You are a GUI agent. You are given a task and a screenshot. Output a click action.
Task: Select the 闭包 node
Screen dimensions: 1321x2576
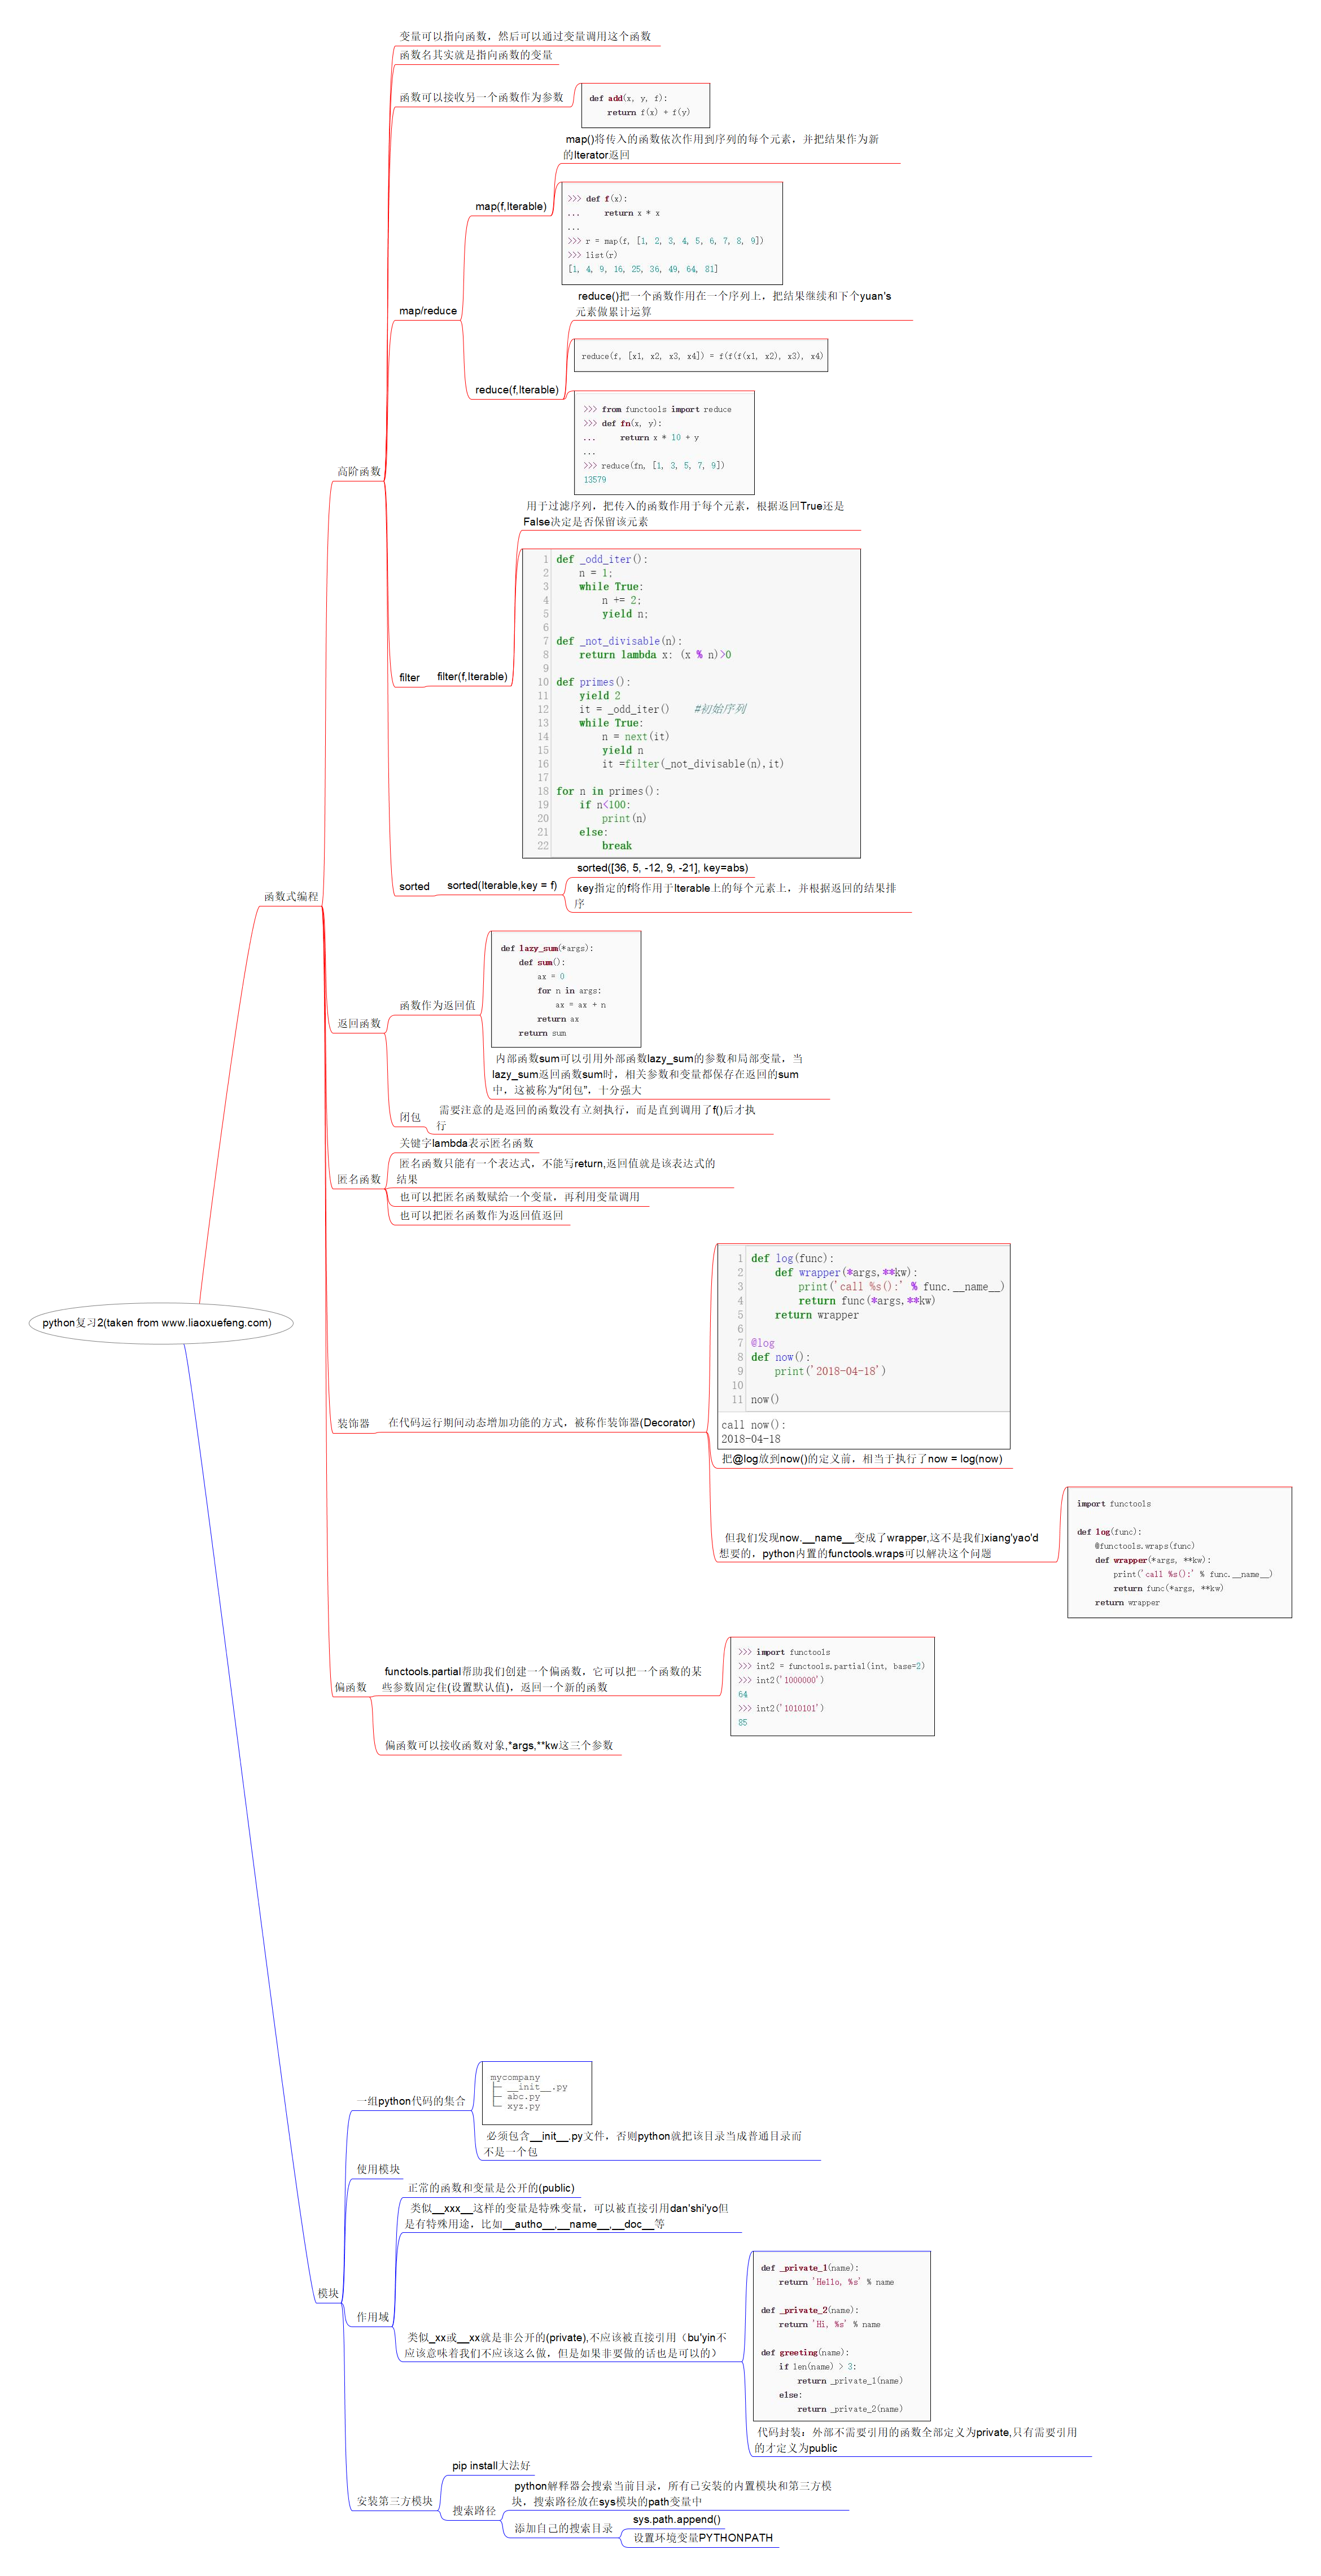[x=409, y=1117]
